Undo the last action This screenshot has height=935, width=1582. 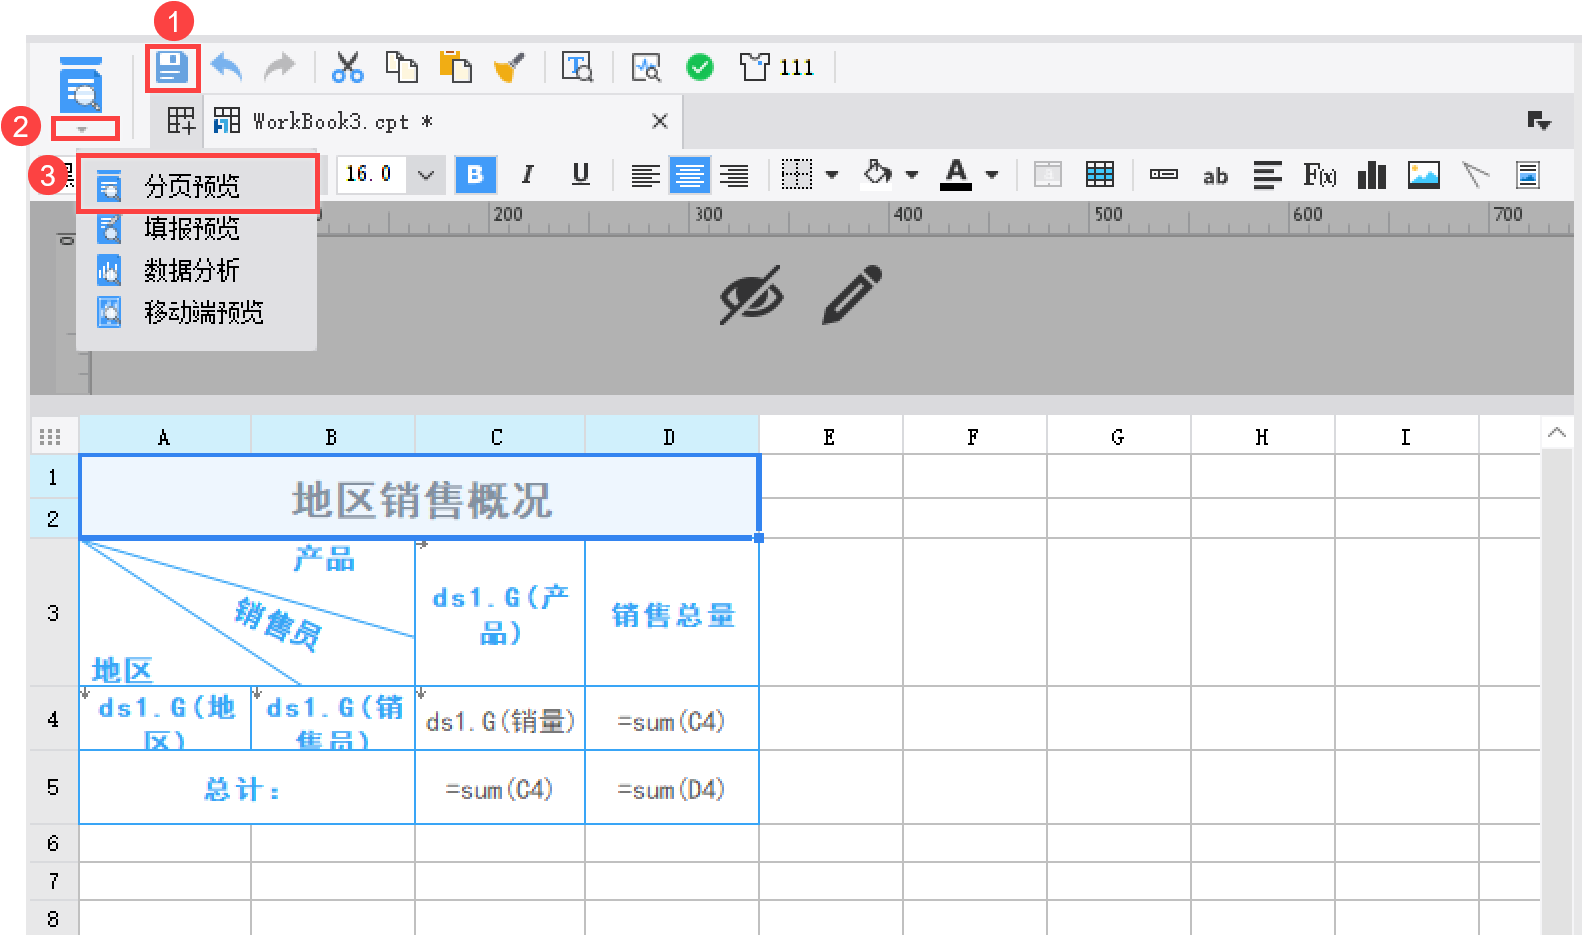tap(227, 67)
